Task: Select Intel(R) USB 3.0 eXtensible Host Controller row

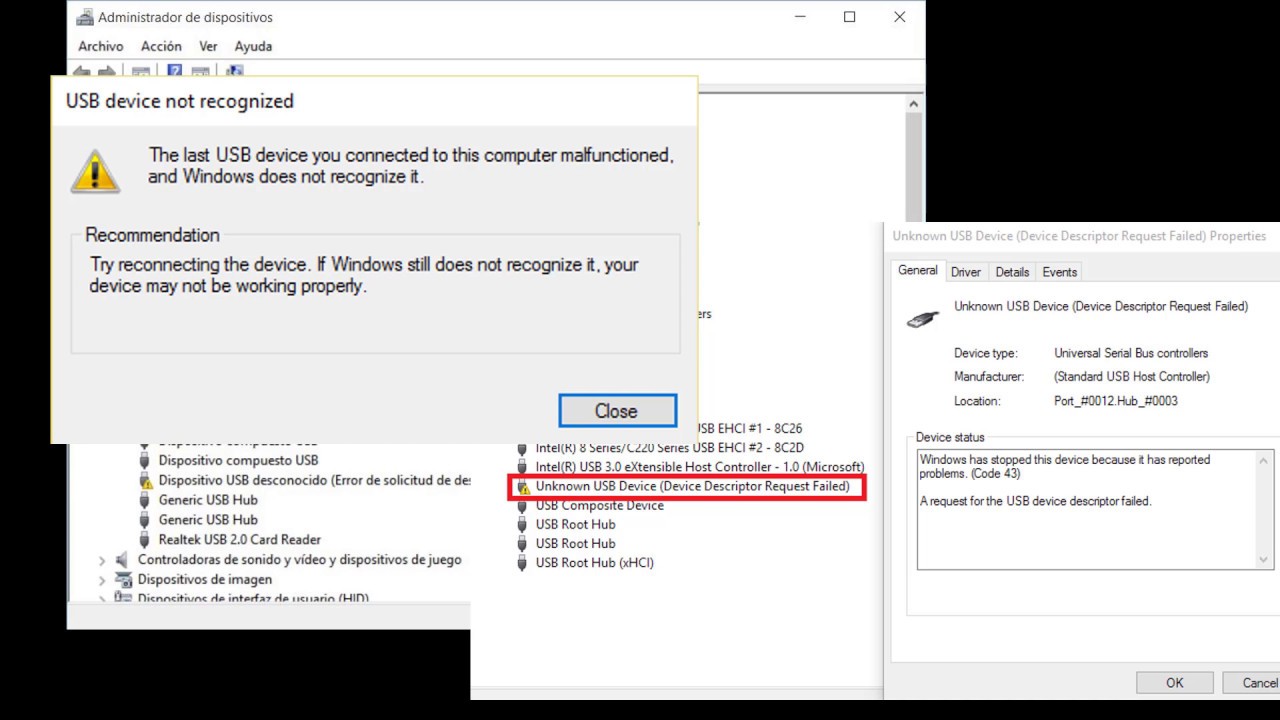Action: click(700, 467)
